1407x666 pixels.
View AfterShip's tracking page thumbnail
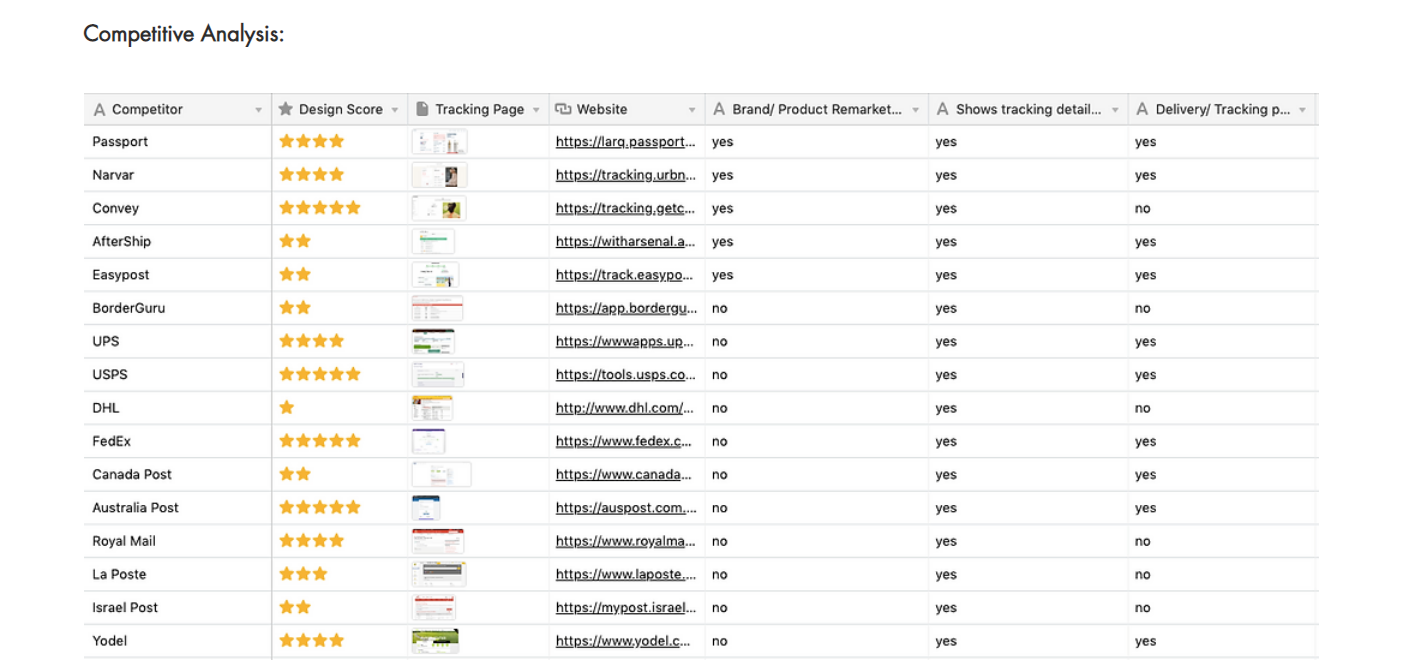[x=433, y=241]
